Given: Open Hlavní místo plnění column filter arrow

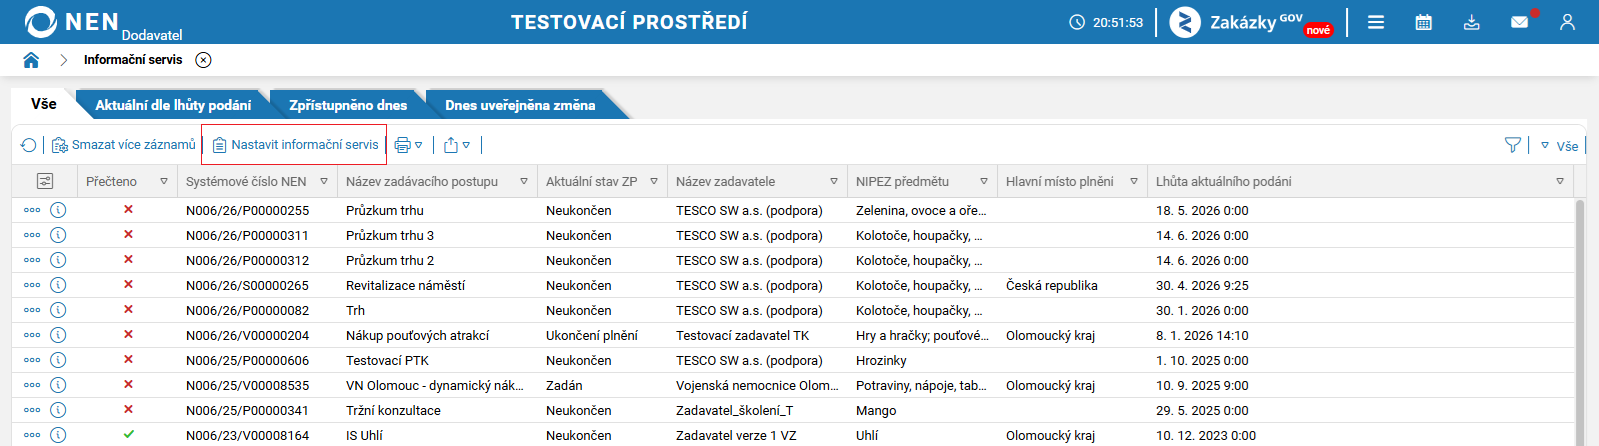Looking at the screenshot, I should tap(1134, 181).
